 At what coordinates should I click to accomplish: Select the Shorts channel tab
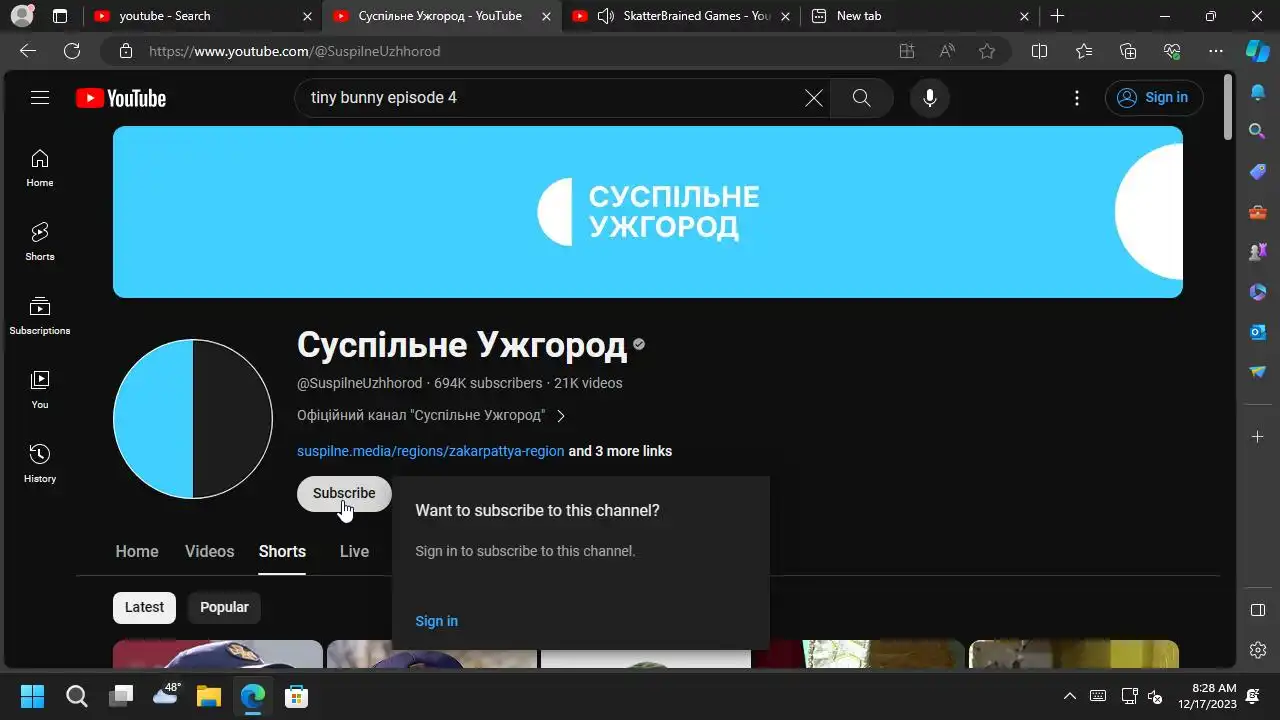click(x=282, y=552)
